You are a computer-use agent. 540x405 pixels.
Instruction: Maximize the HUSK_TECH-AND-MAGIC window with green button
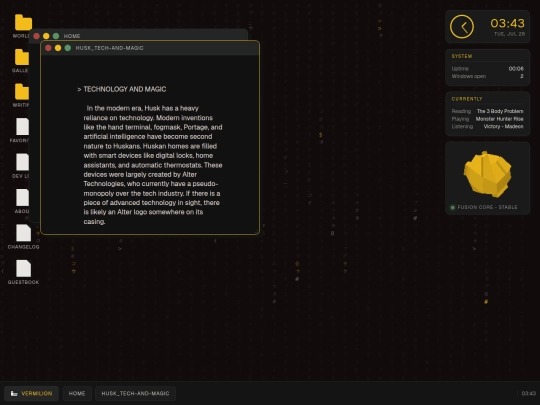click(68, 48)
